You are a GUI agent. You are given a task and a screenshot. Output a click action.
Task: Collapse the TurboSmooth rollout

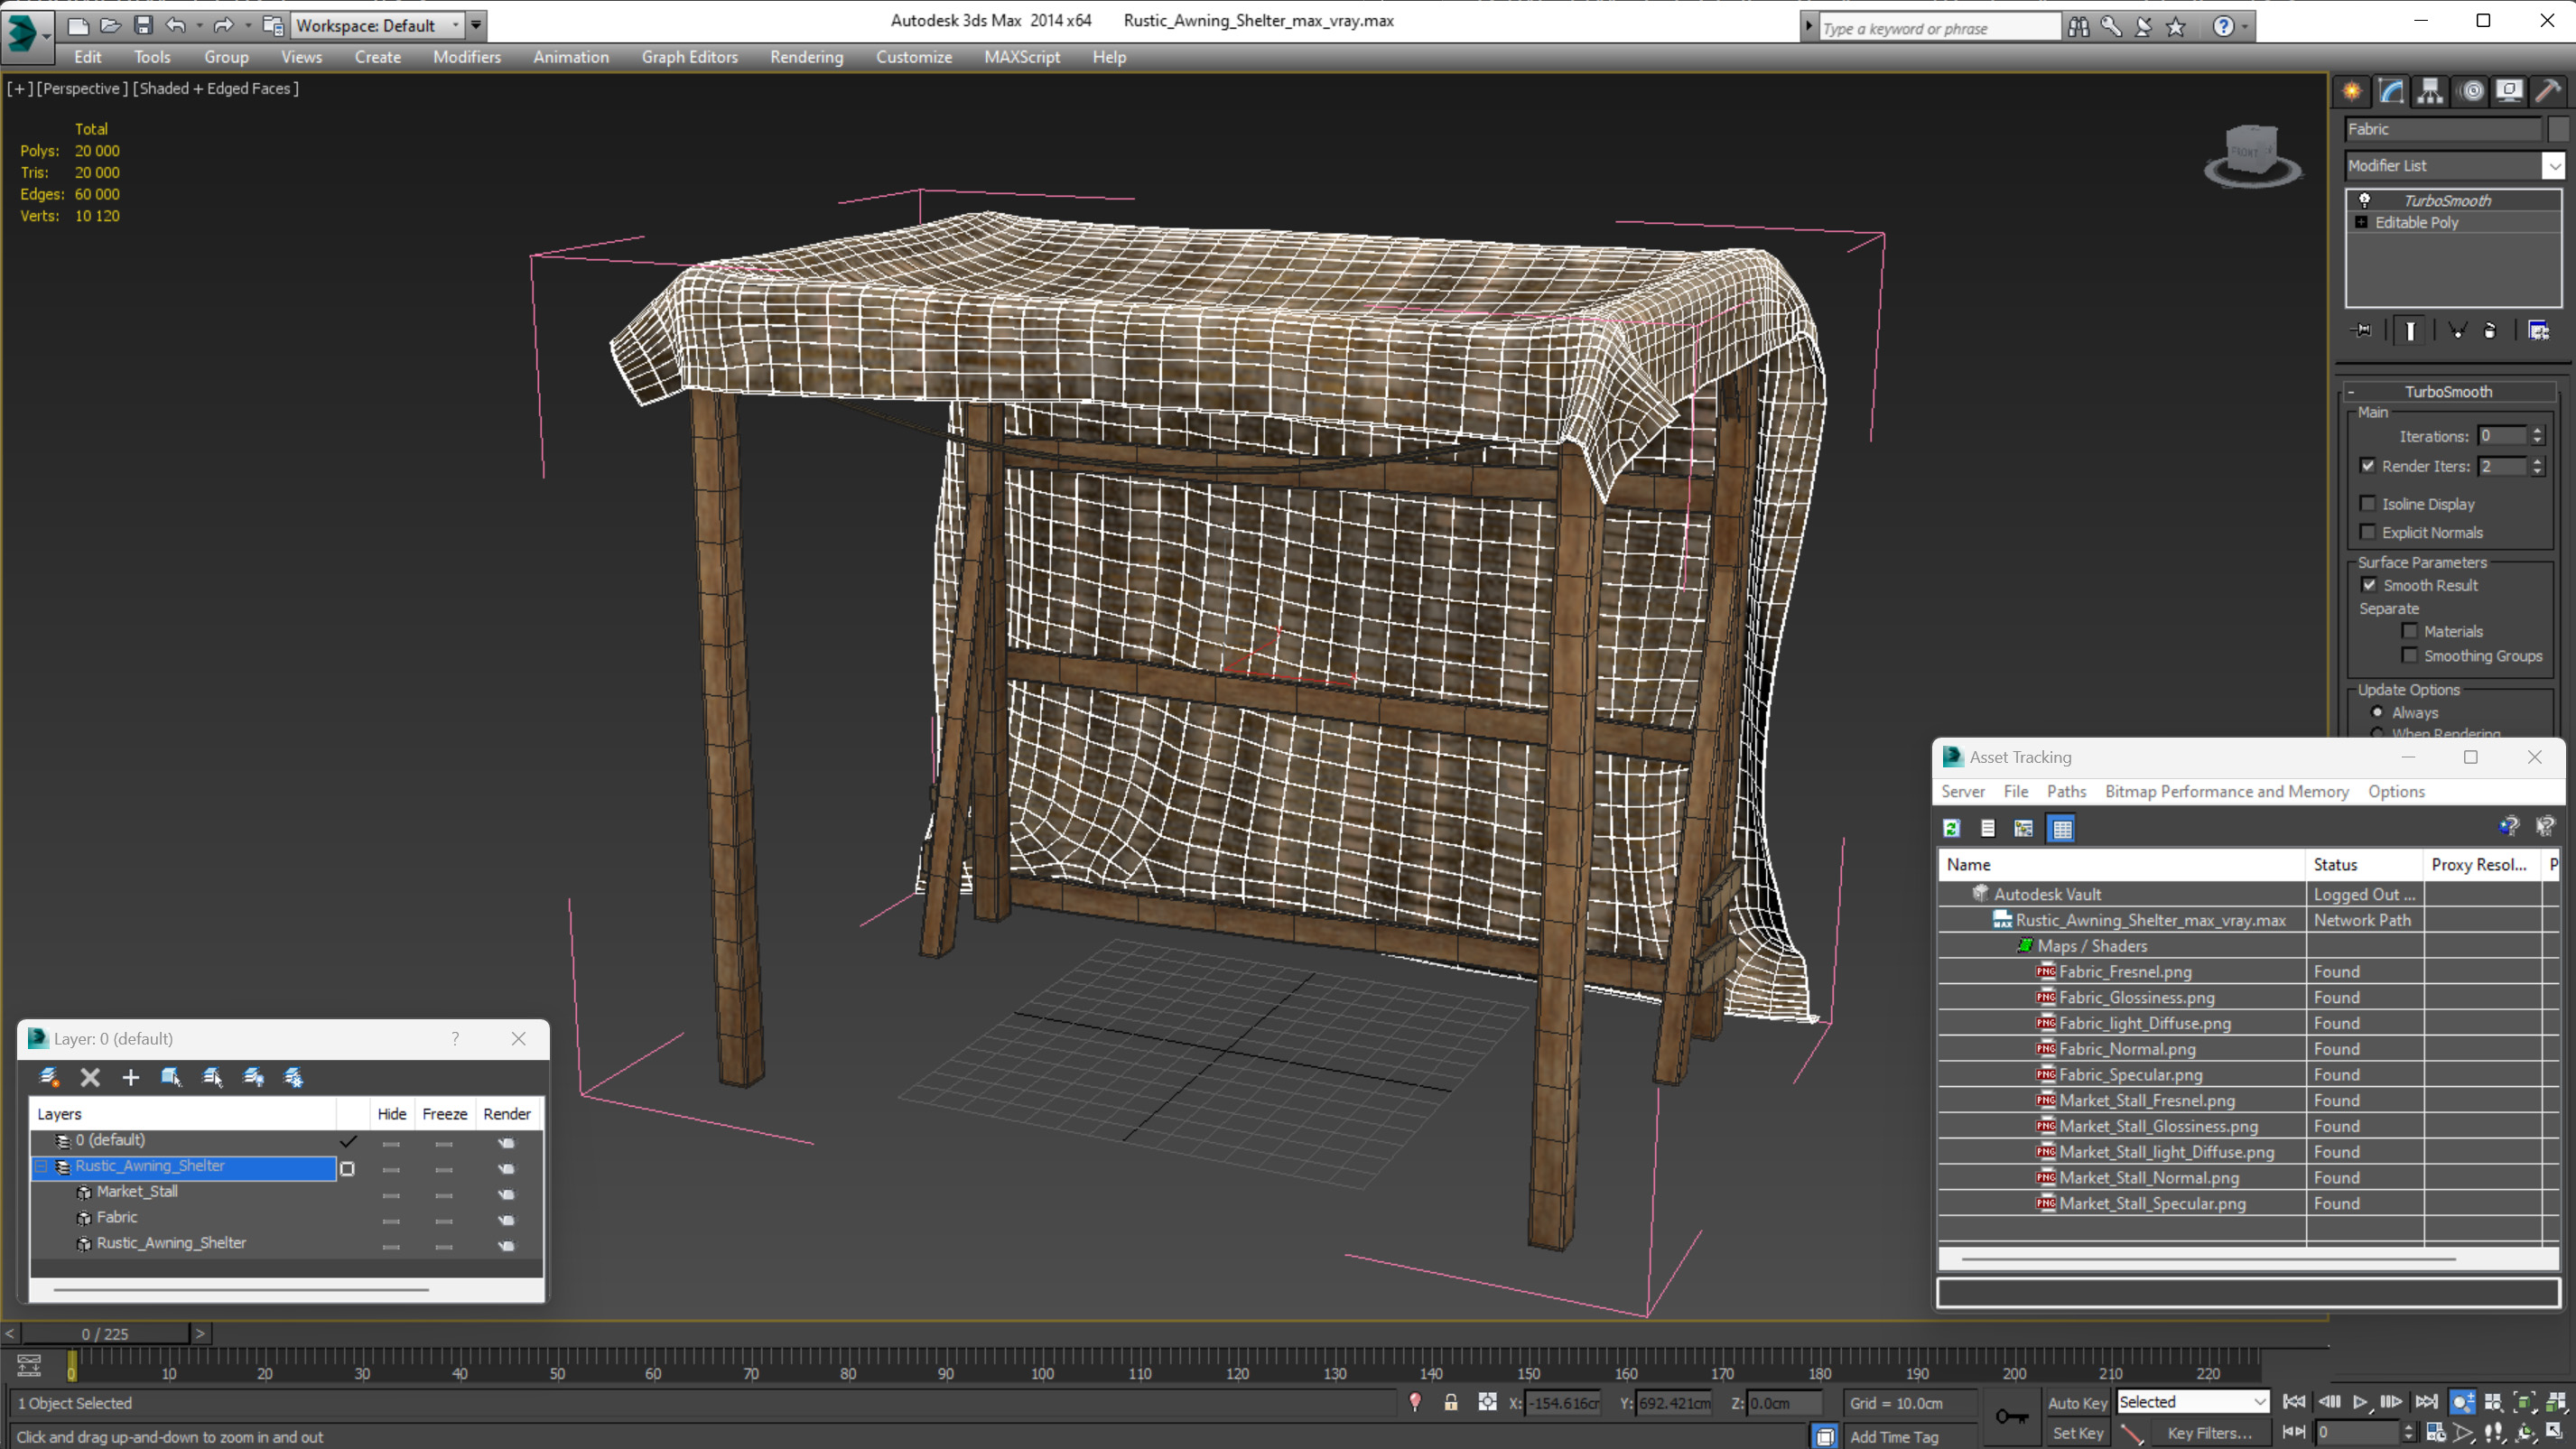coord(2352,392)
